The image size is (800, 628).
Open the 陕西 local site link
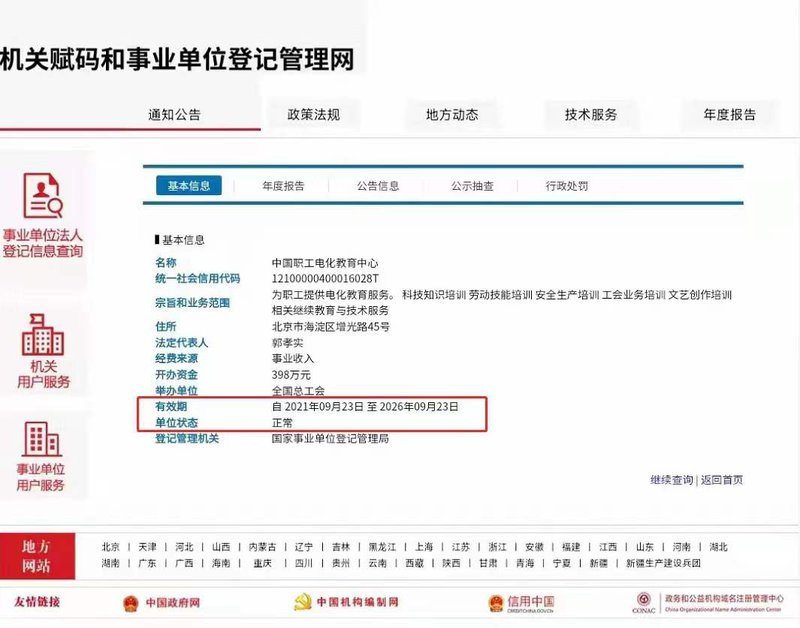[451, 563]
